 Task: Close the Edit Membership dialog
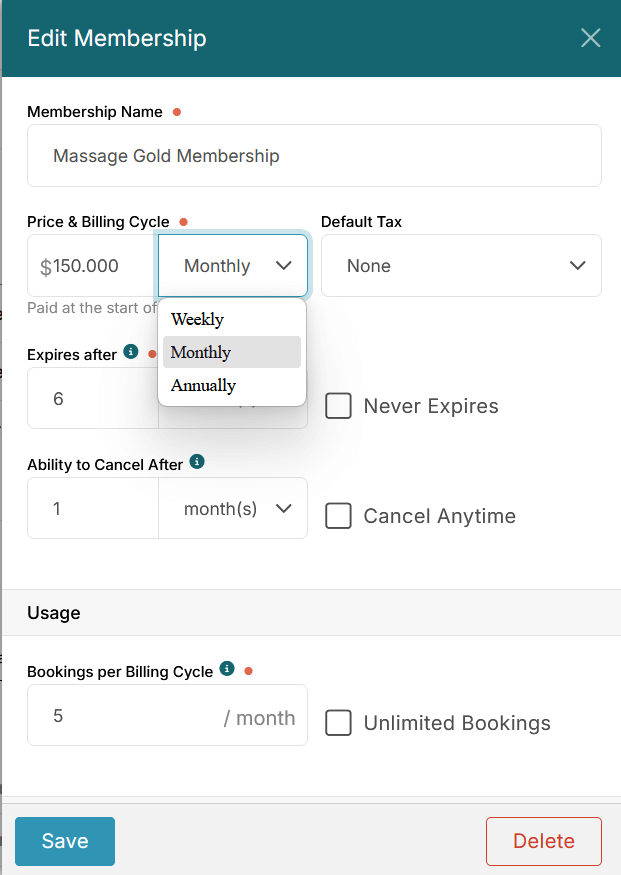(x=590, y=38)
